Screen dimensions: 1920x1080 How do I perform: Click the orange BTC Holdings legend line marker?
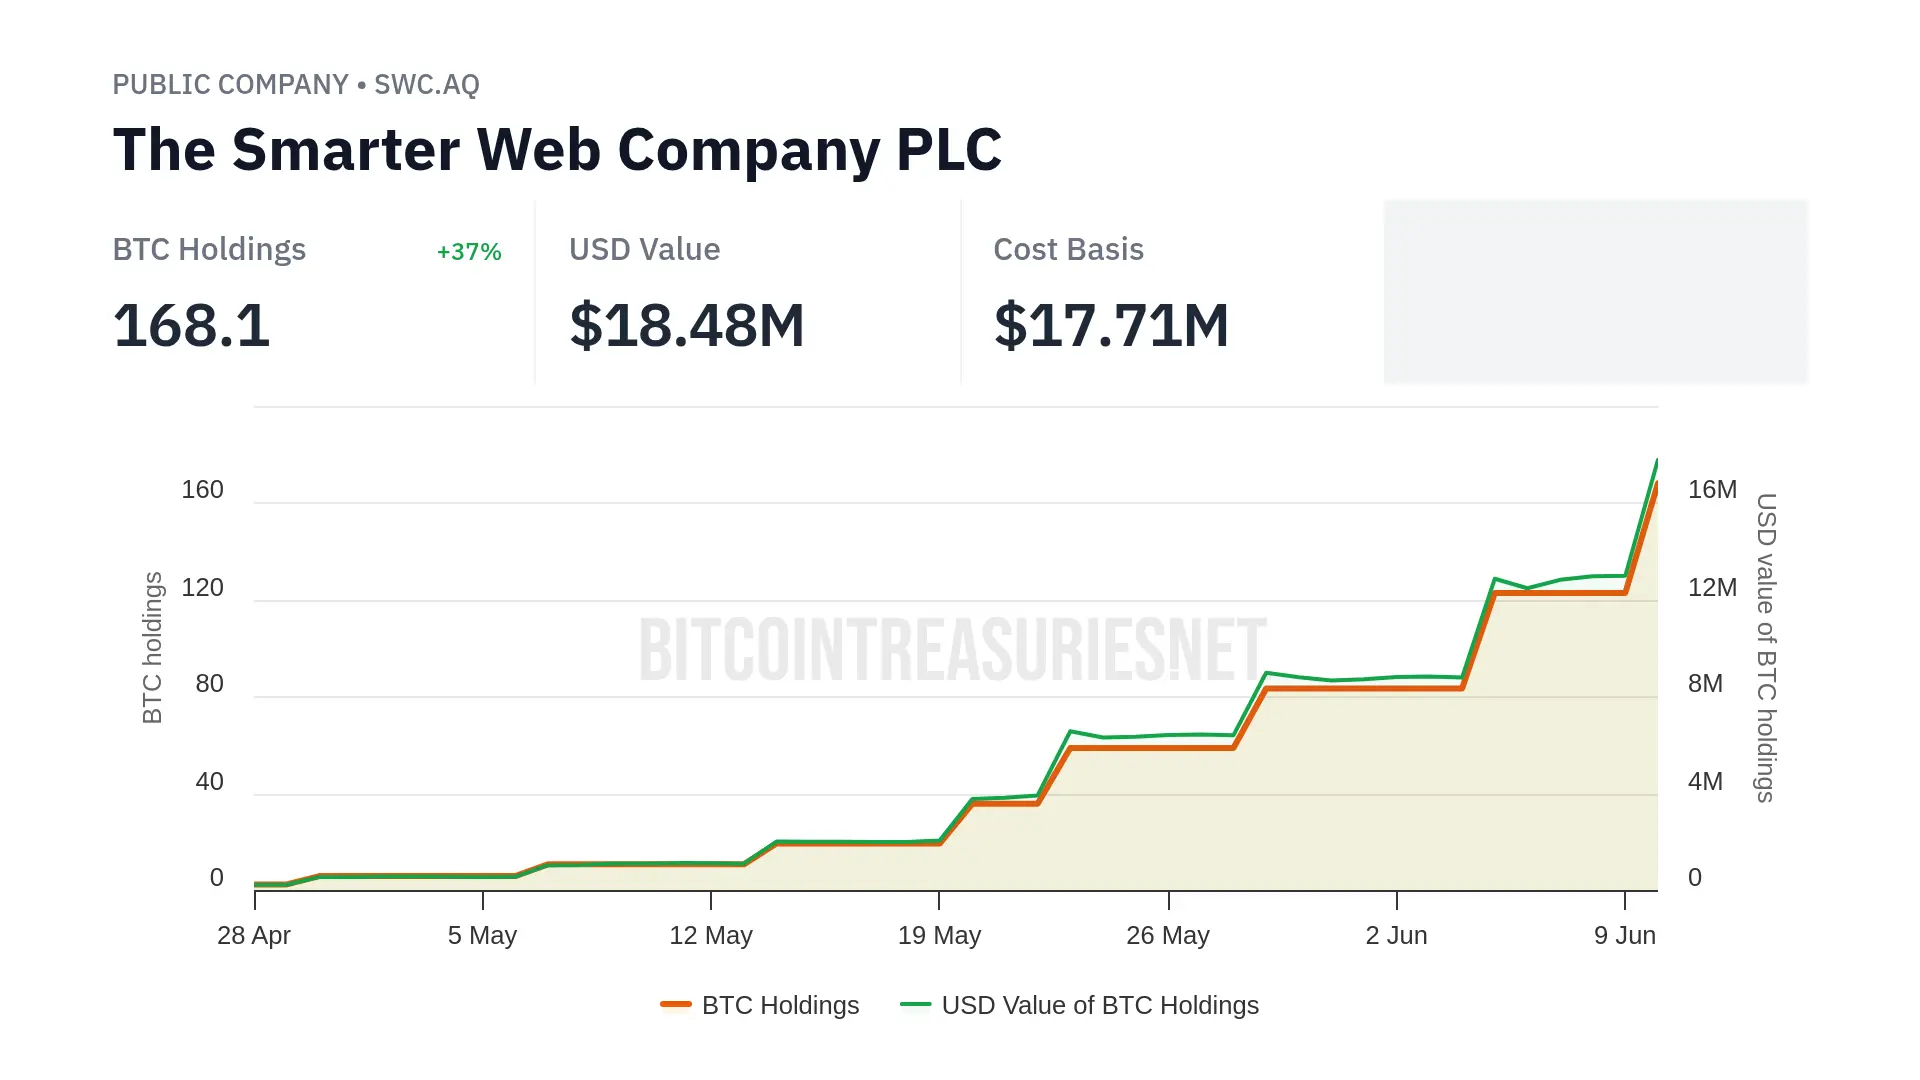tap(676, 1004)
